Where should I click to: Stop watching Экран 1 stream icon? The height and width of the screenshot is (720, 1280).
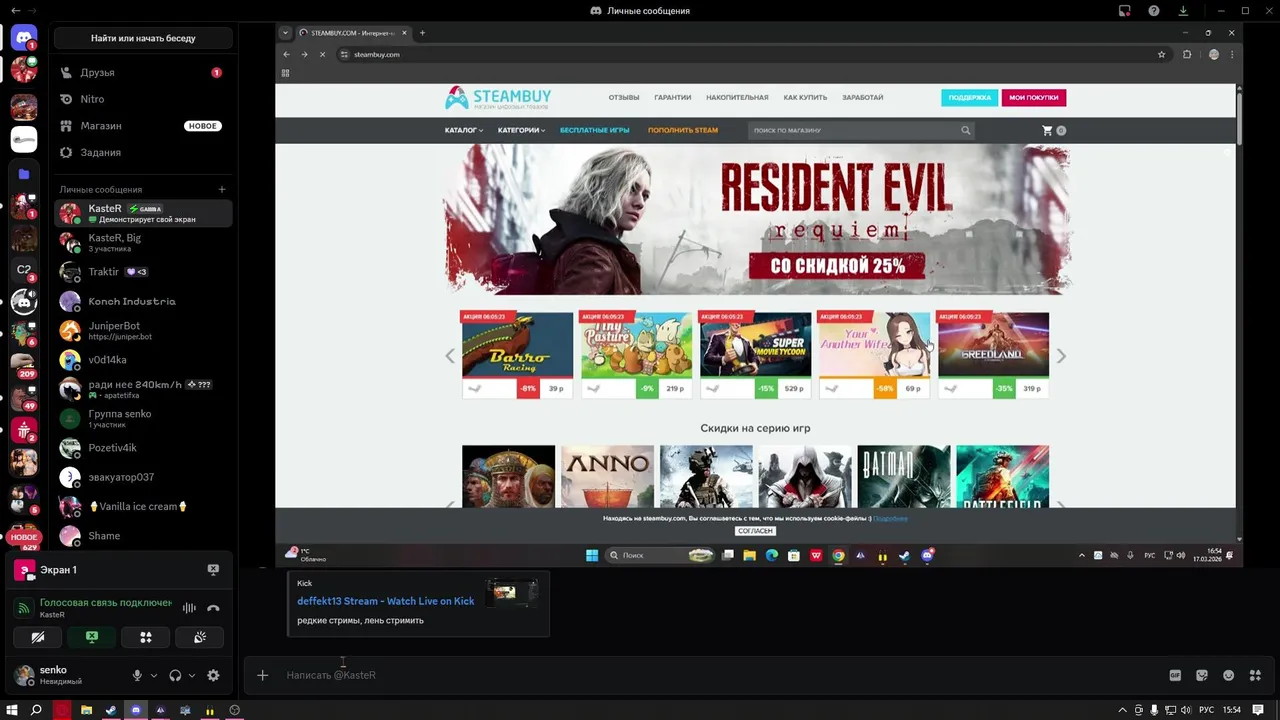[213, 569]
